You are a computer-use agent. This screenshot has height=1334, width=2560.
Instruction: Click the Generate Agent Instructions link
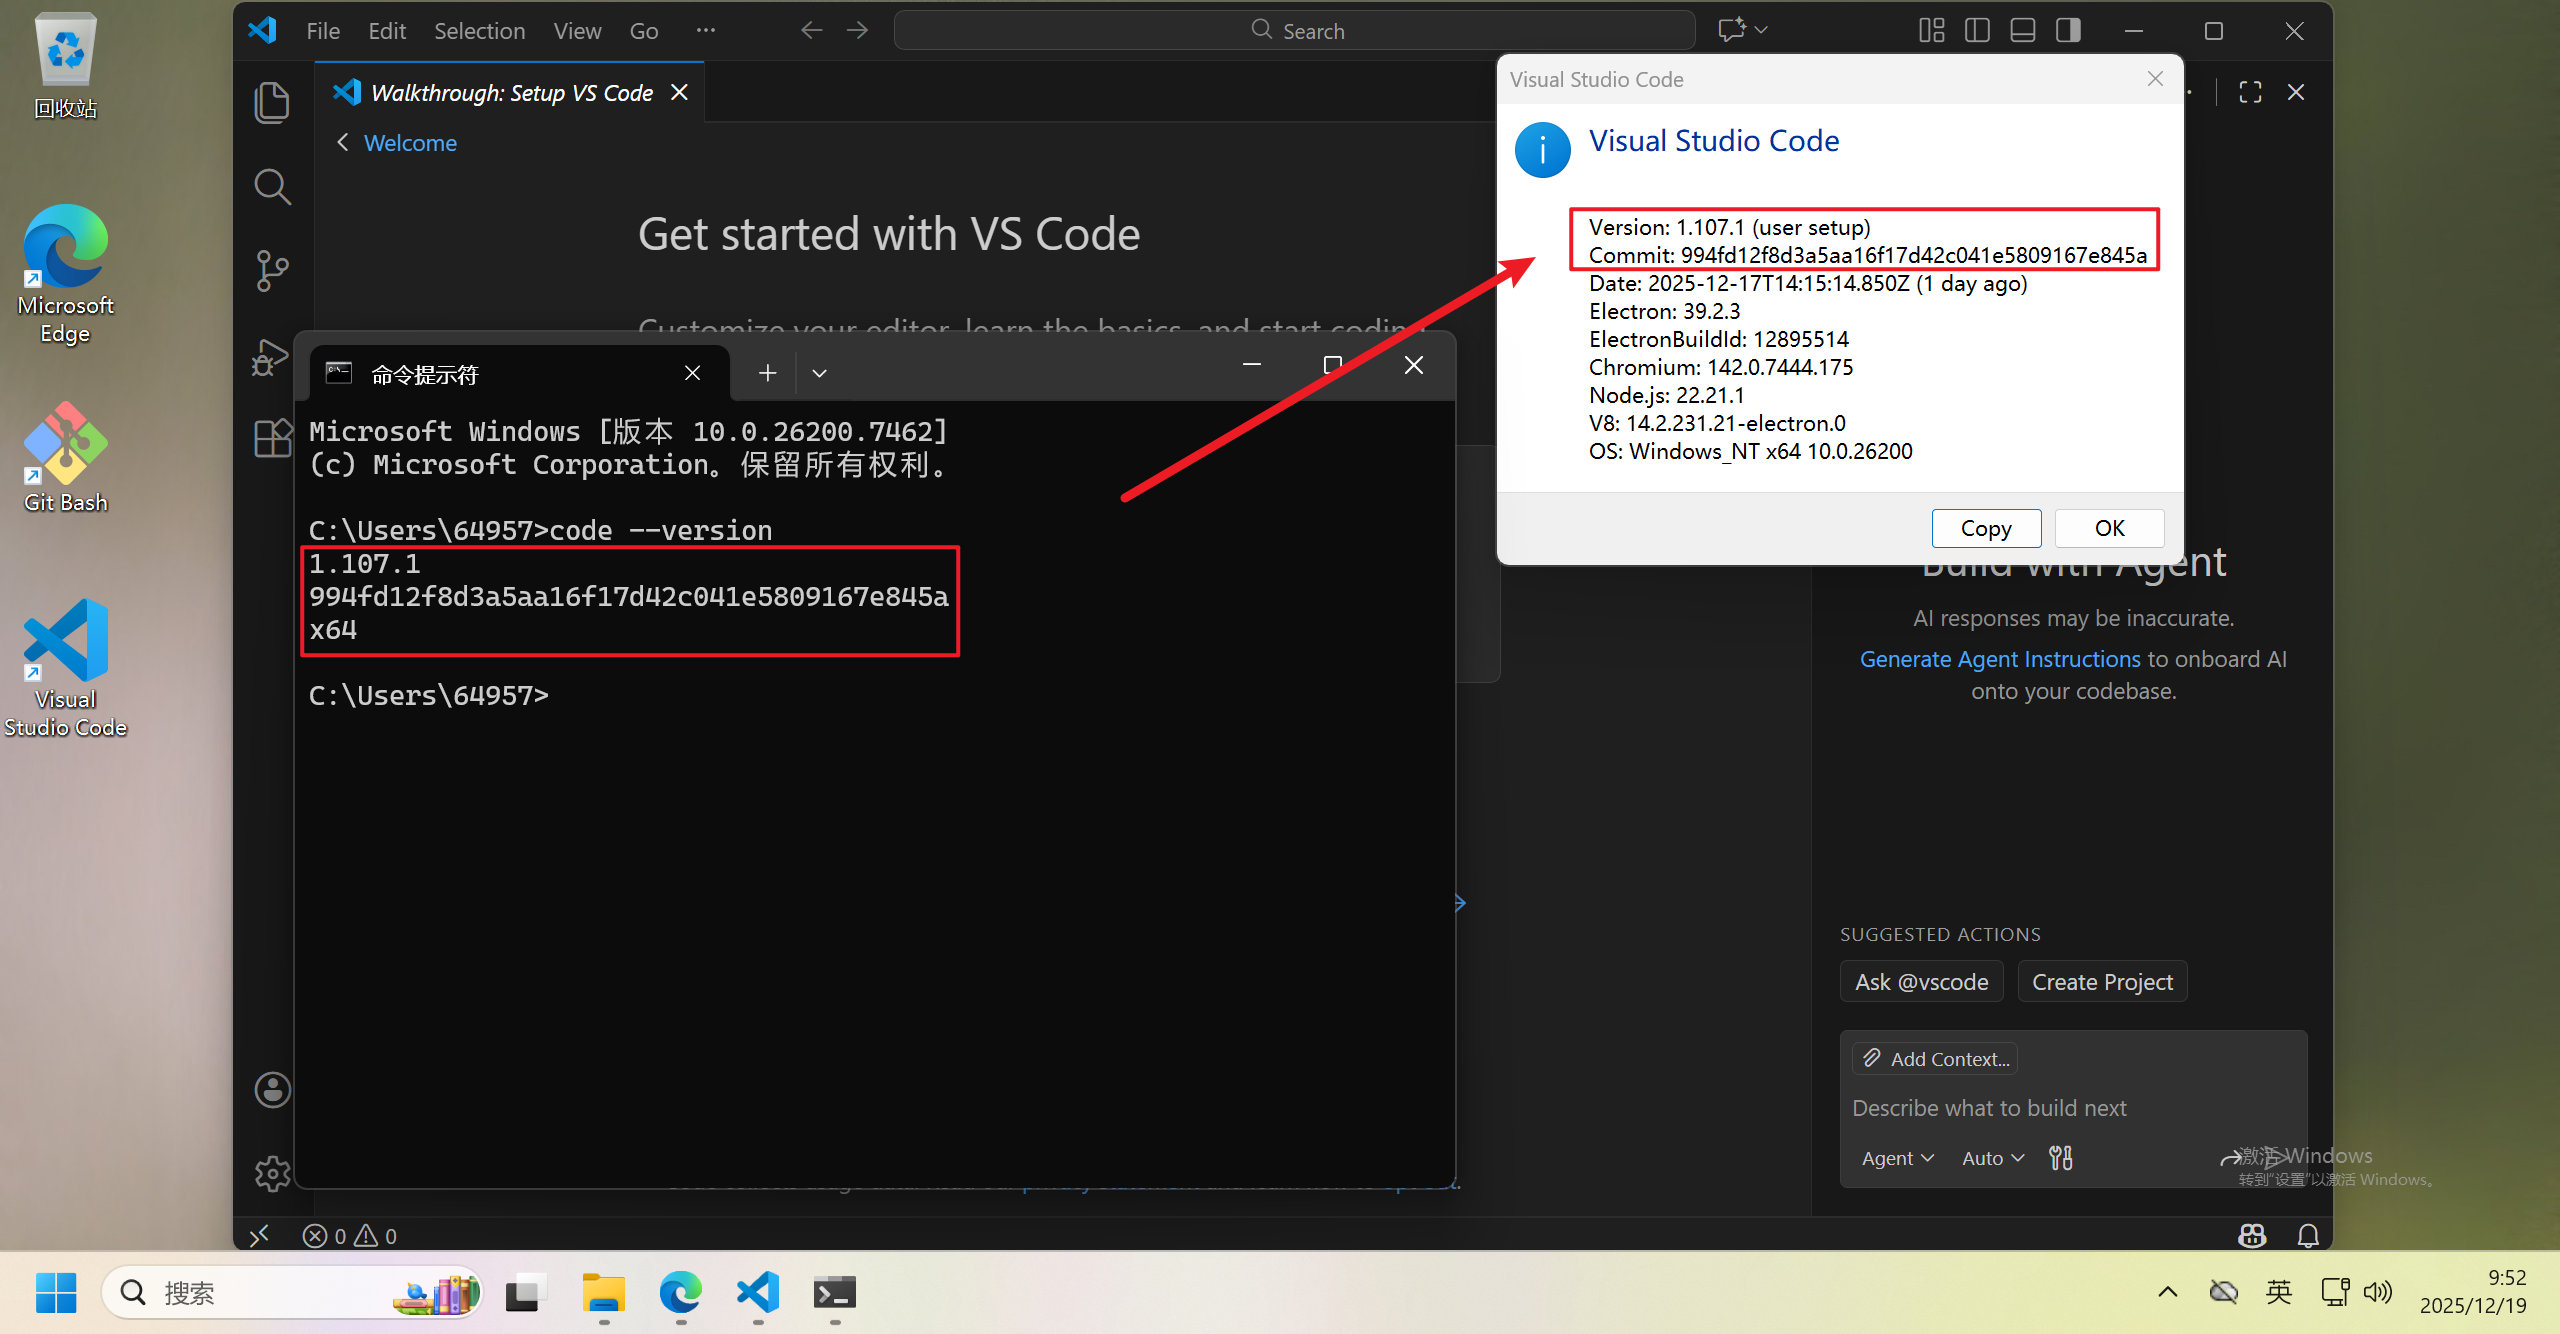(1999, 659)
